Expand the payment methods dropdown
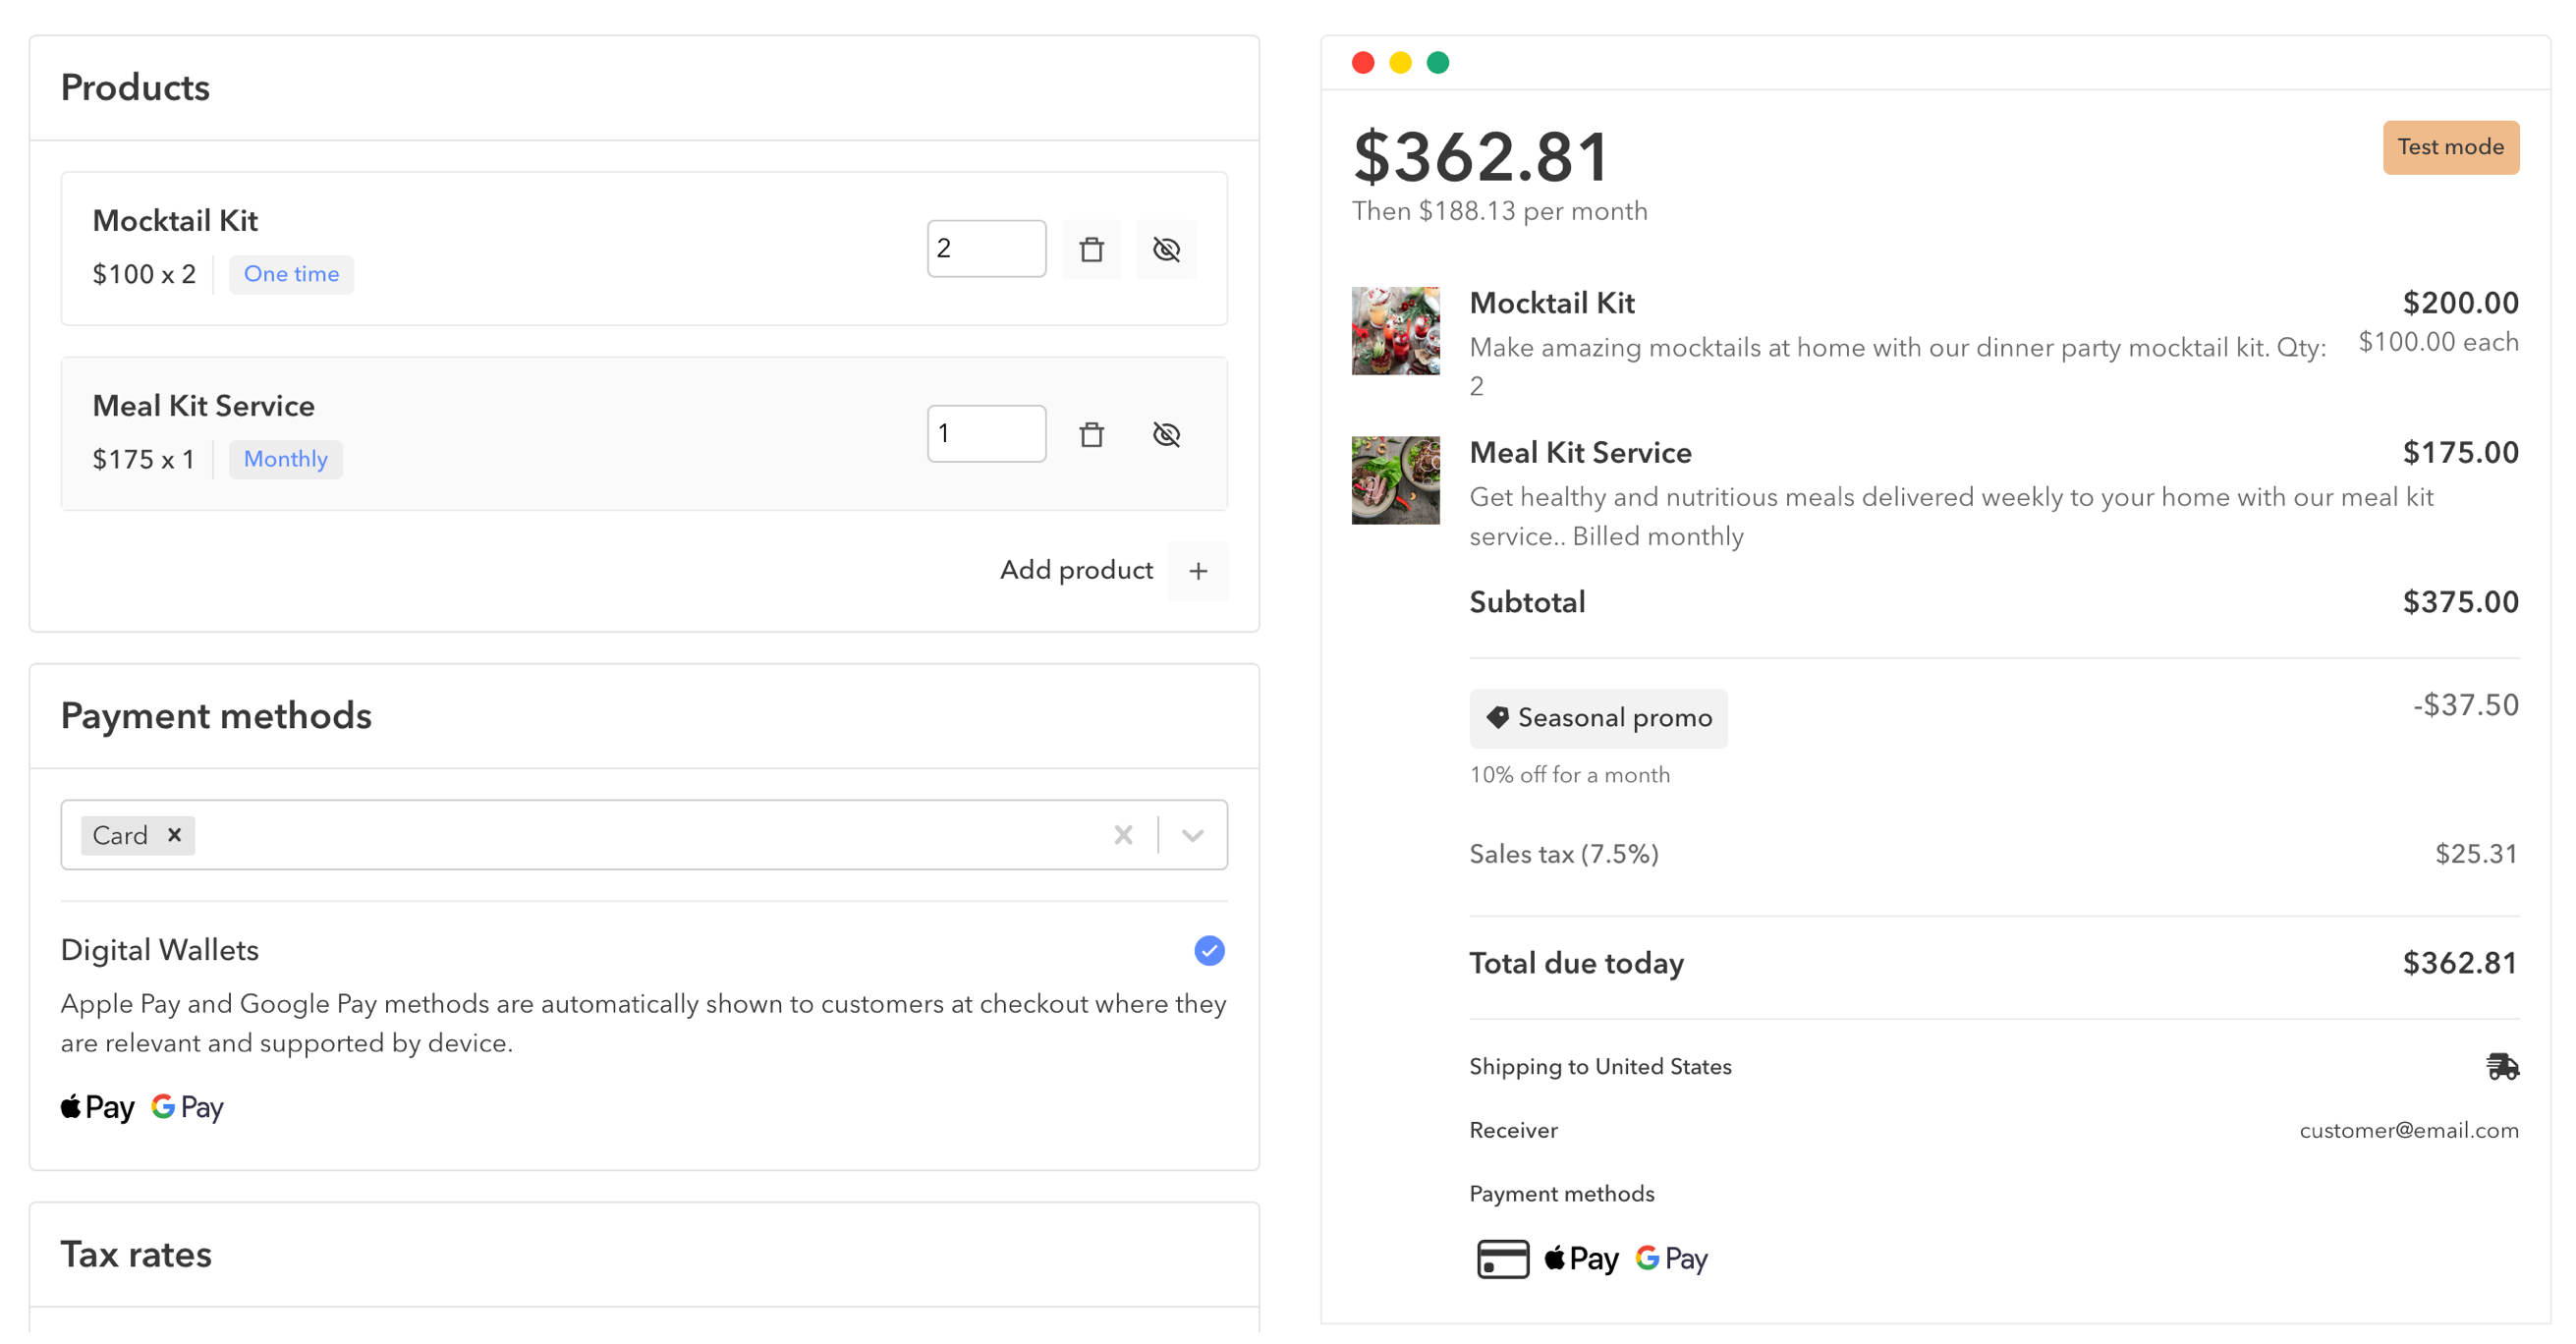This screenshot has height=1344, width=2576. [x=1195, y=835]
